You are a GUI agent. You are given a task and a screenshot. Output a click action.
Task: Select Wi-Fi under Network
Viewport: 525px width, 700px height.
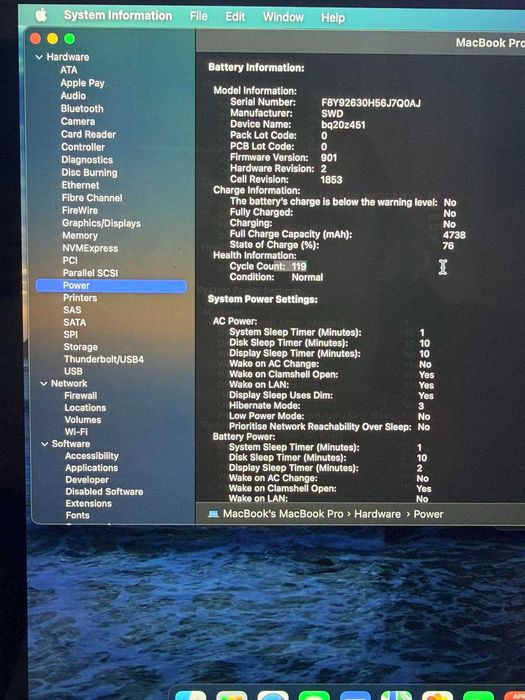pyautogui.click(x=76, y=432)
